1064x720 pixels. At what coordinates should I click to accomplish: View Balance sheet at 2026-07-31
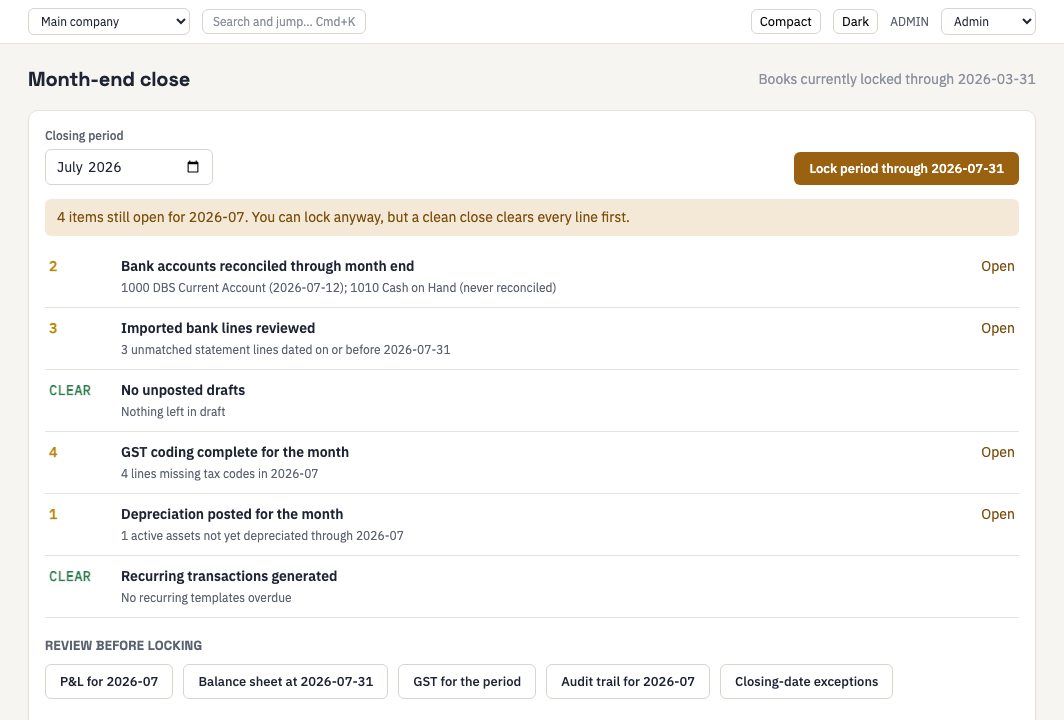coord(285,681)
